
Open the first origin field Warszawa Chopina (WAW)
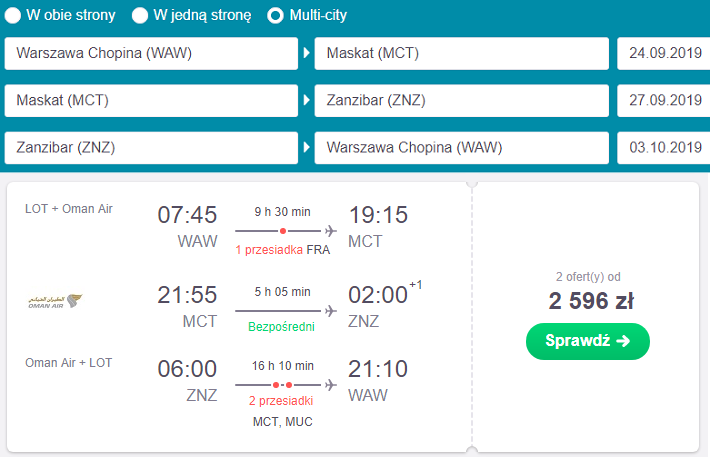[152, 53]
